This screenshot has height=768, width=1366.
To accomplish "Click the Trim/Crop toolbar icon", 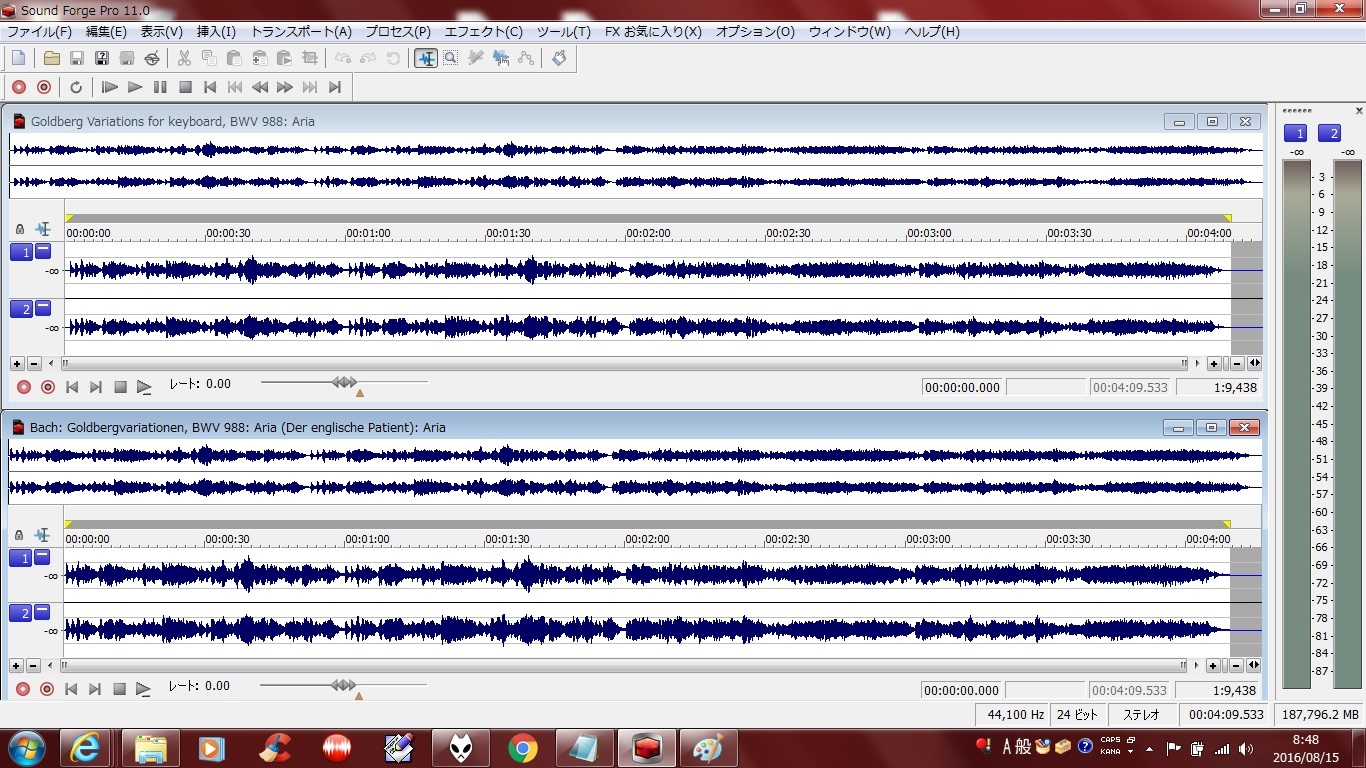I will pyautogui.click(x=309, y=58).
